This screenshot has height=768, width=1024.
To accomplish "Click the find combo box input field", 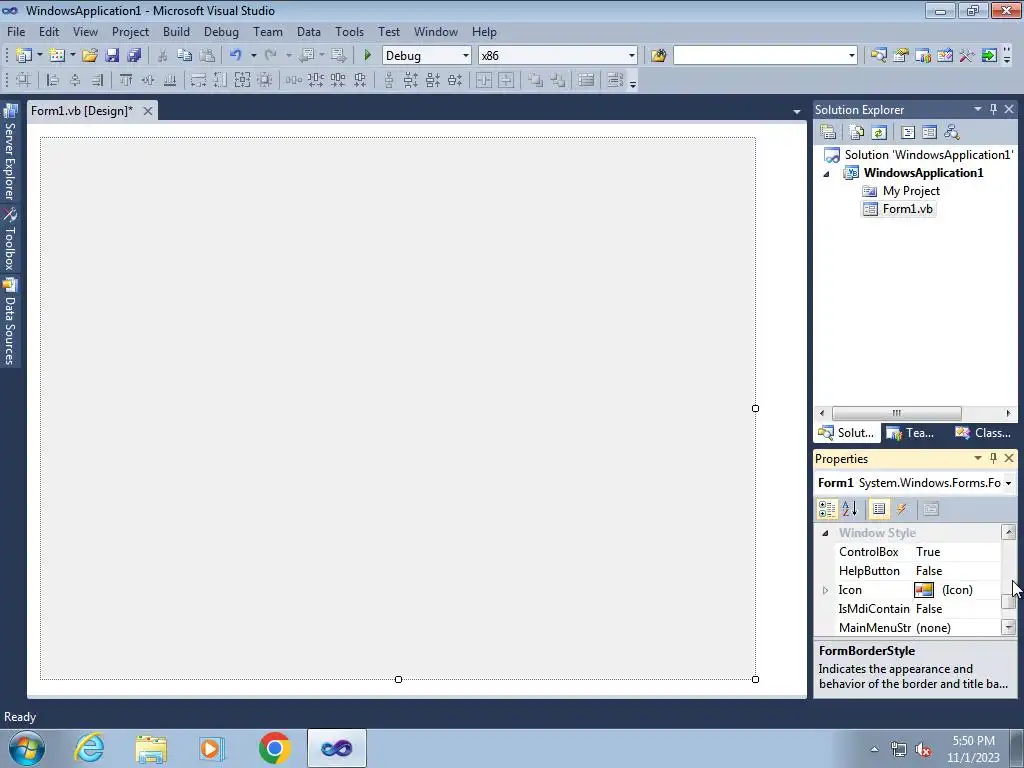I will (759, 56).
